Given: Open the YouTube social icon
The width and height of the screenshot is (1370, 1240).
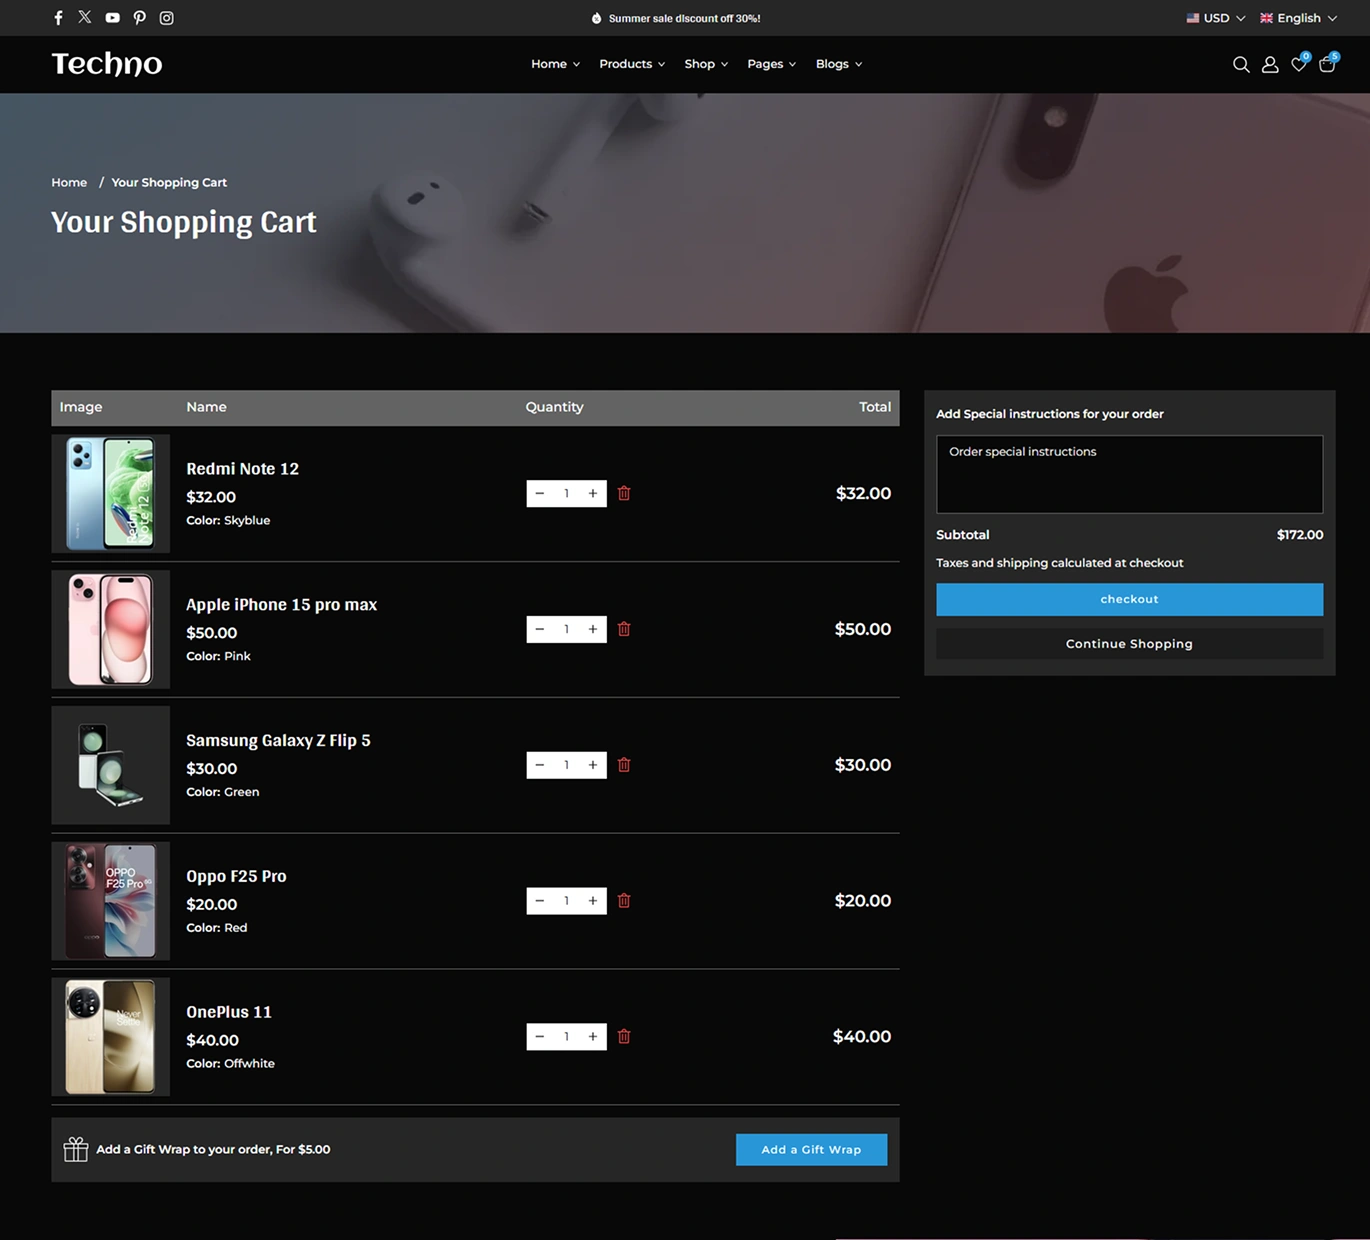Looking at the screenshot, I should click(x=112, y=18).
